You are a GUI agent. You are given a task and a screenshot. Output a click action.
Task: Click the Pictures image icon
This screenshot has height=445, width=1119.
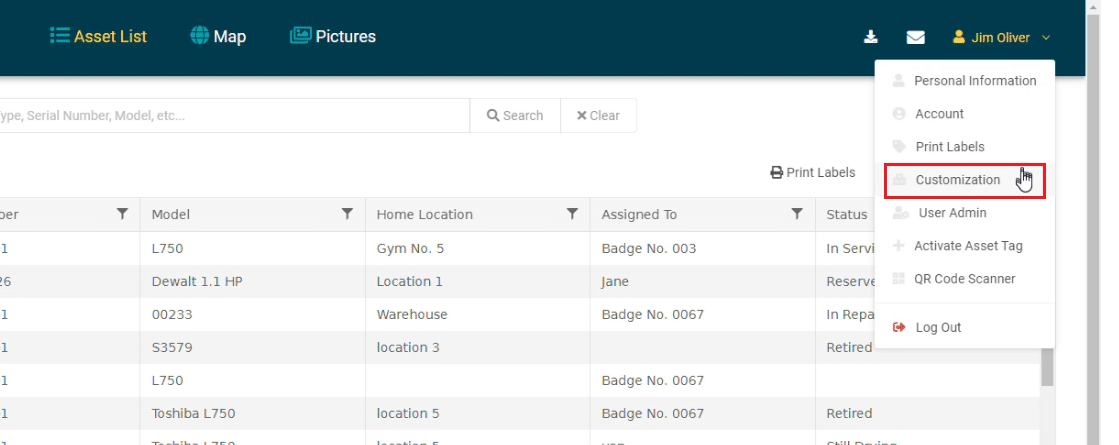coord(300,36)
